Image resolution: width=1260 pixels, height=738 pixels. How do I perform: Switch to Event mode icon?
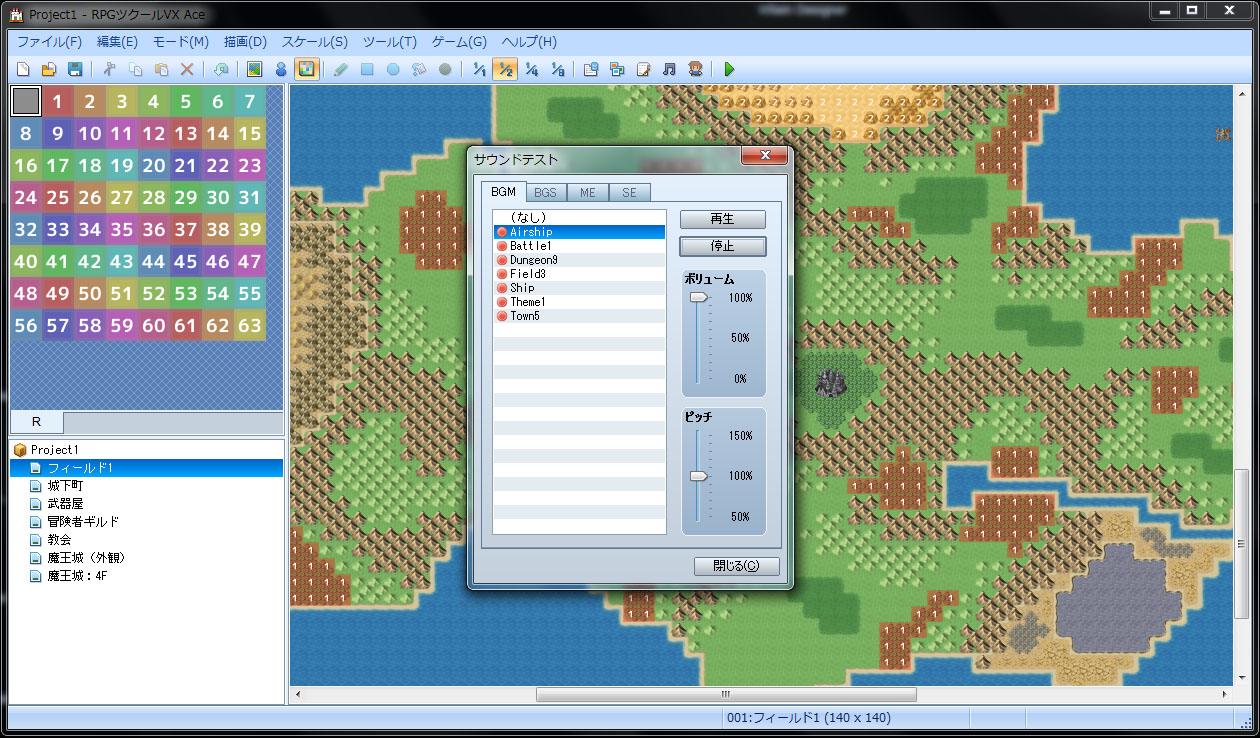[x=281, y=70]
